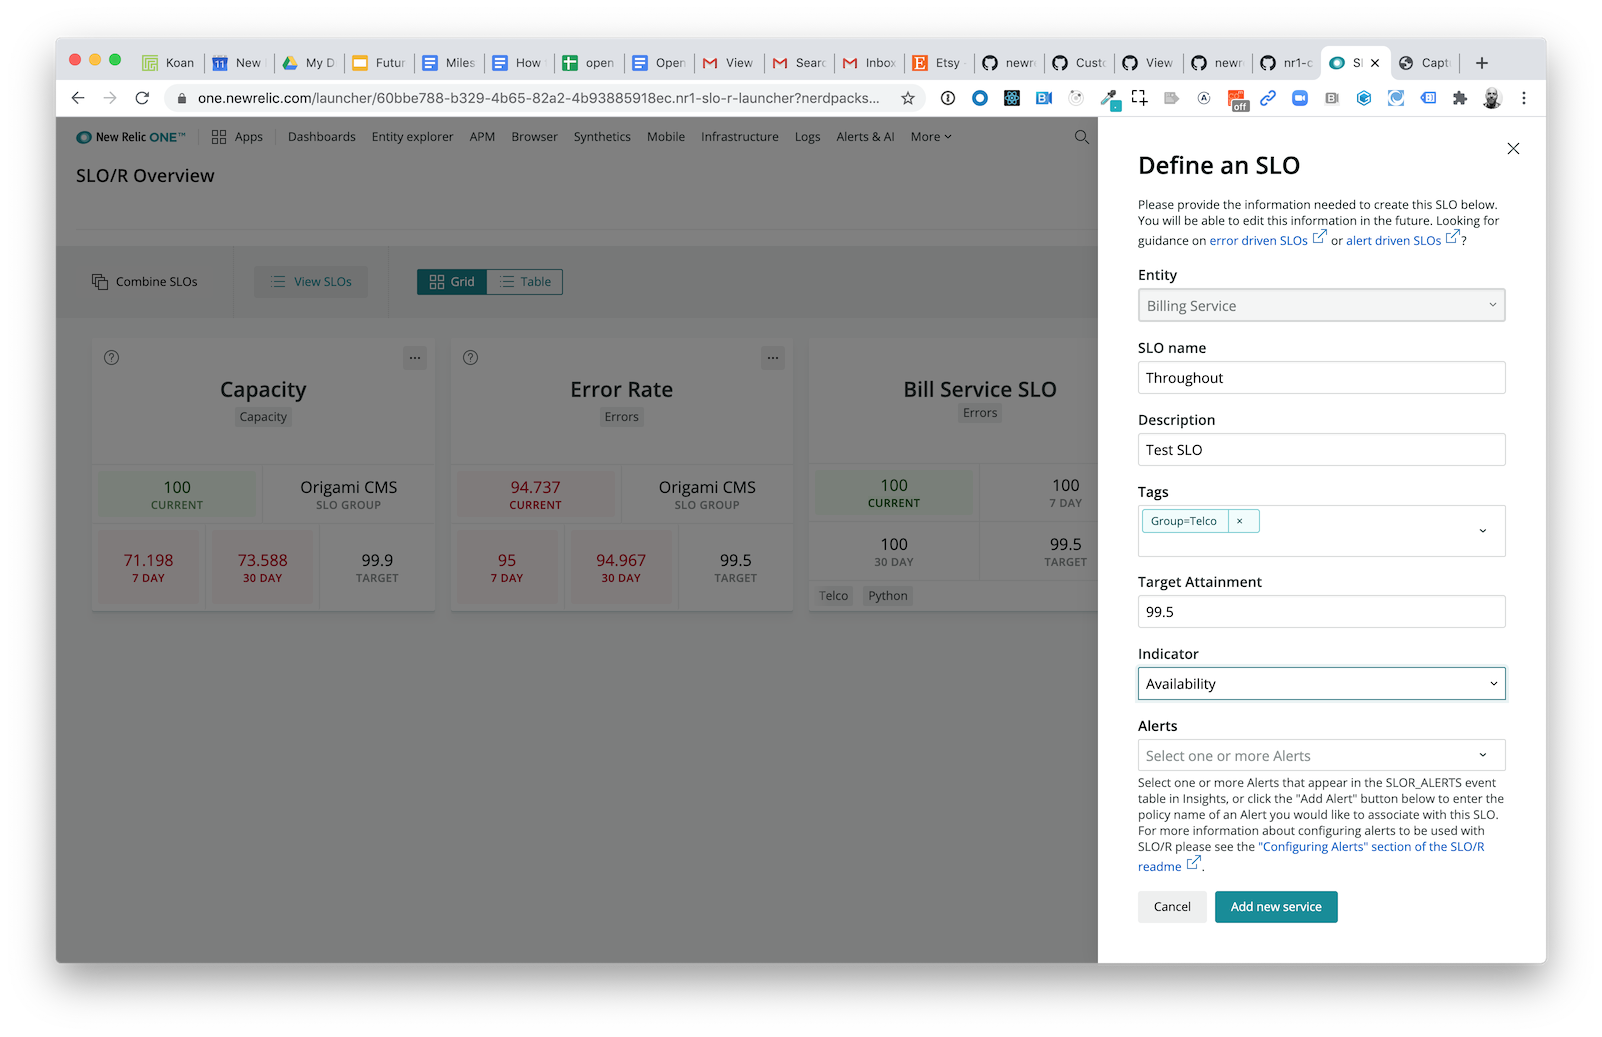Expand the Entity dropdown showing Billing Service
This screenshot has width=1602, height=1037.
coord(1321,306)
